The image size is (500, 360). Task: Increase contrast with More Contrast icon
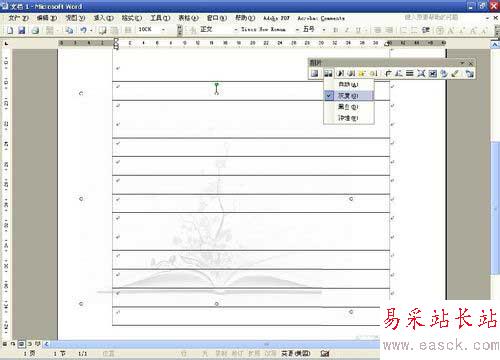pyautogui.click(x=340, y=74)
